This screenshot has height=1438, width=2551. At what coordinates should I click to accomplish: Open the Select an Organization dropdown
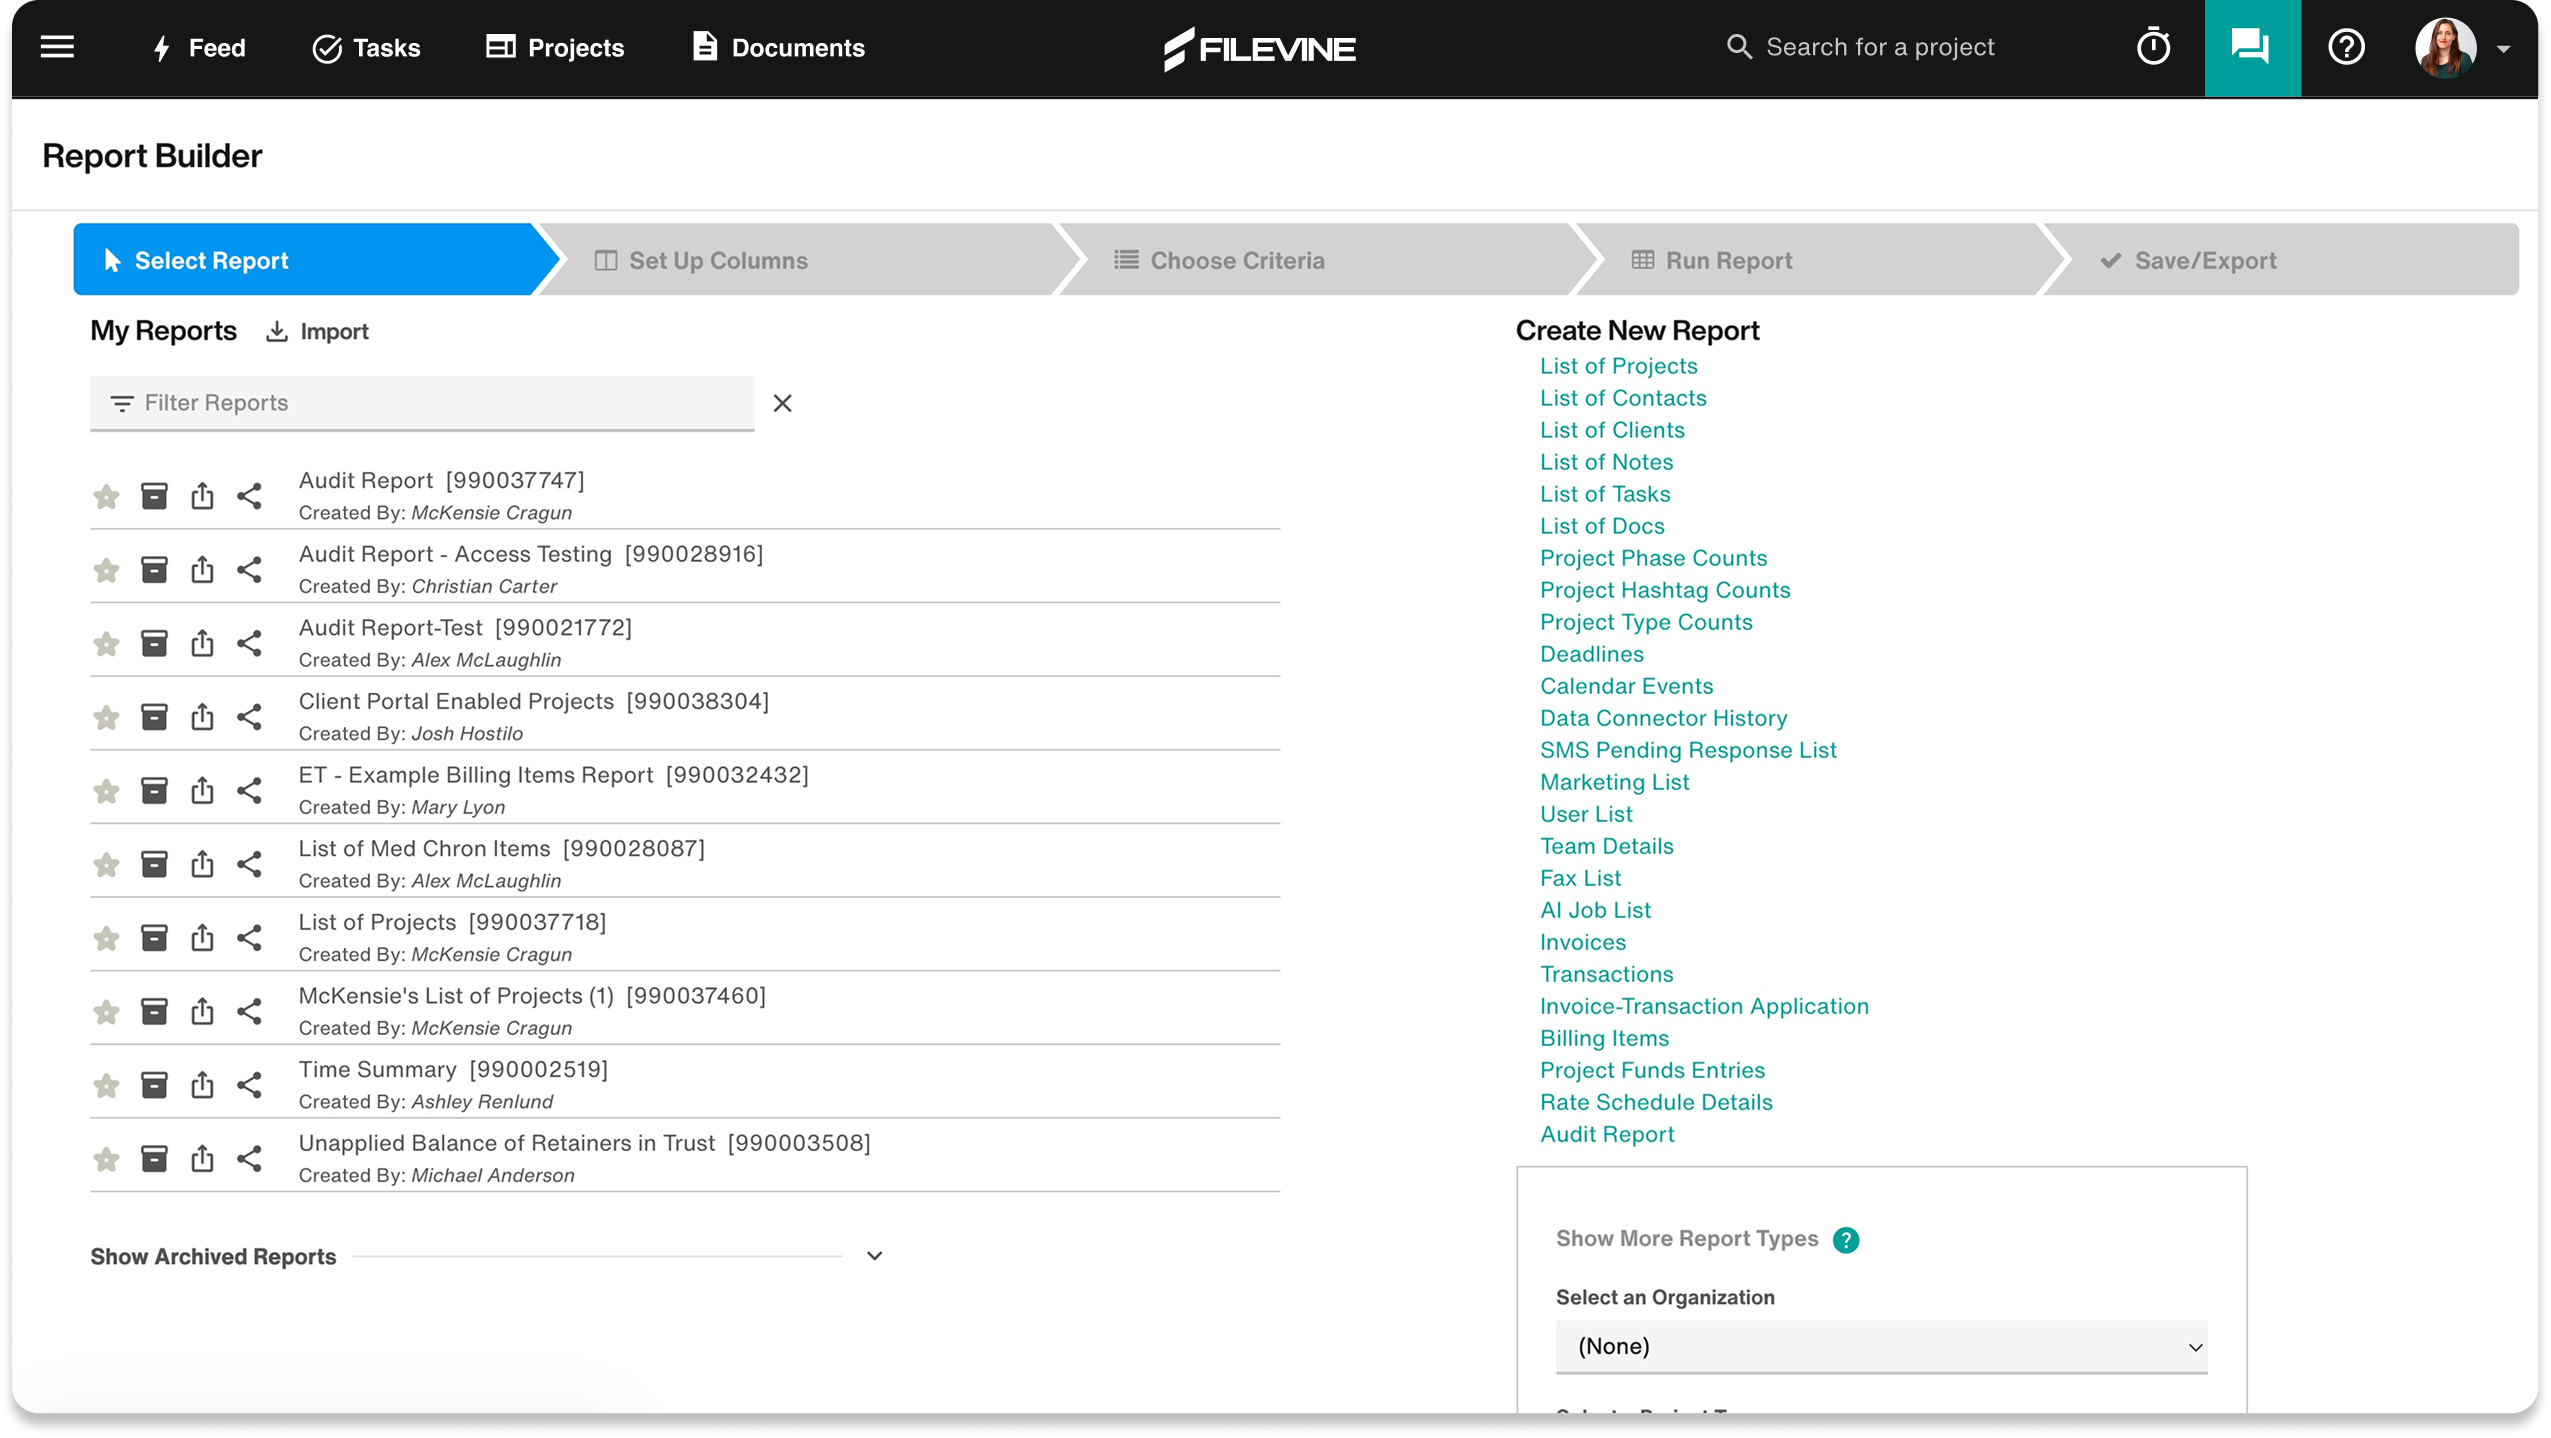1880,1347
